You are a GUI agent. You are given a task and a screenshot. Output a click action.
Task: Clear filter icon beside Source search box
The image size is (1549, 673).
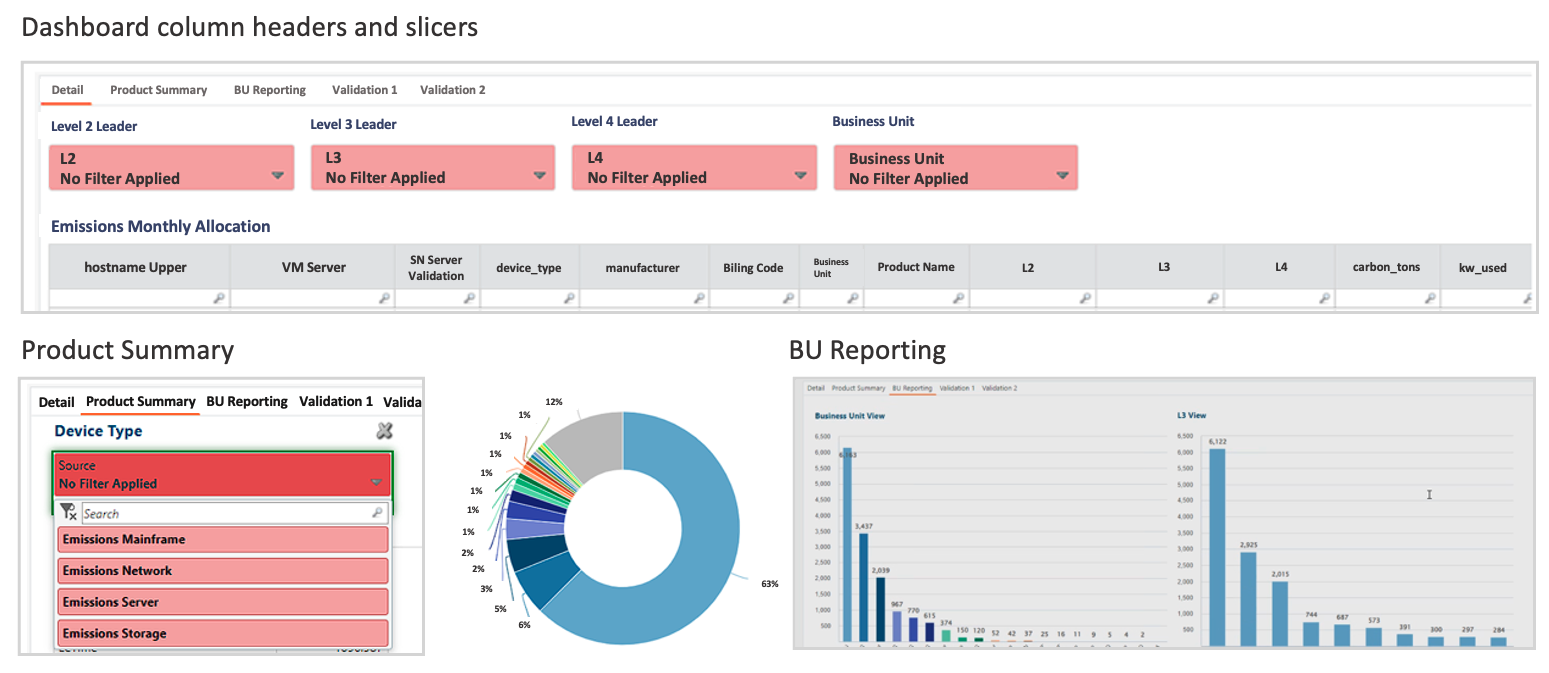click(68, 512)
